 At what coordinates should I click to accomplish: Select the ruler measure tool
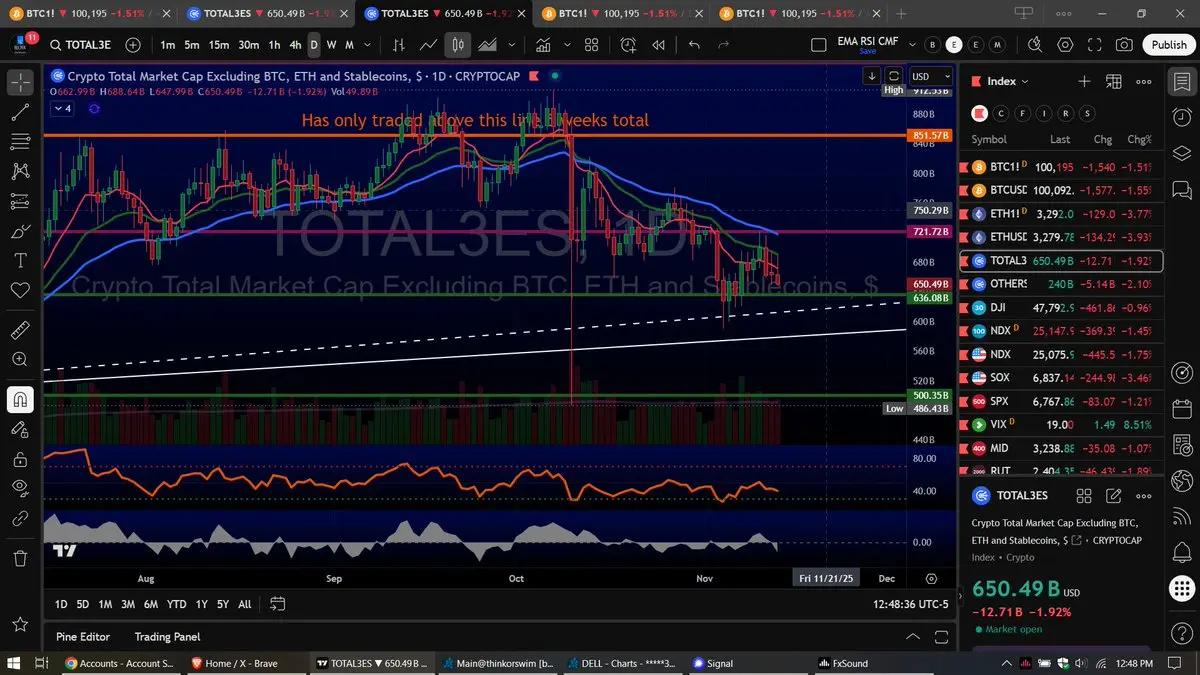[19, 329]
